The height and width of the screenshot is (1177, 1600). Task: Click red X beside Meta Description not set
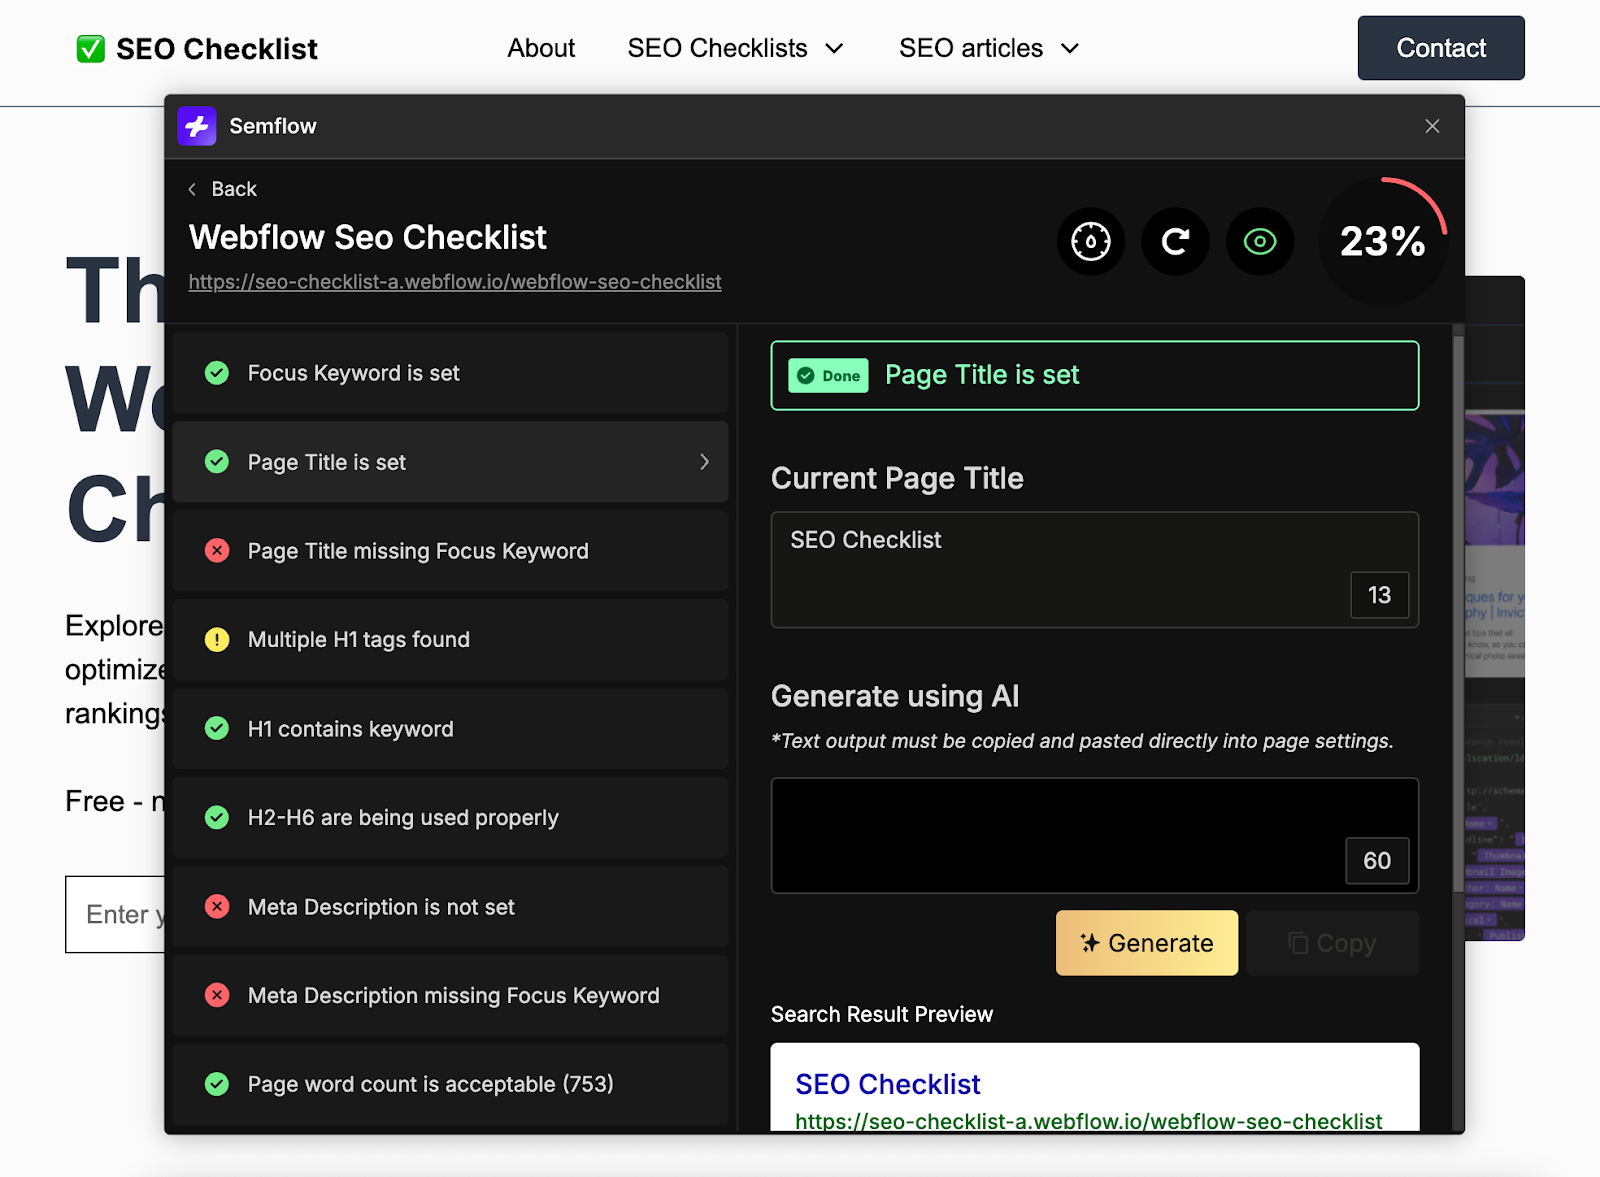click(217, 907)
